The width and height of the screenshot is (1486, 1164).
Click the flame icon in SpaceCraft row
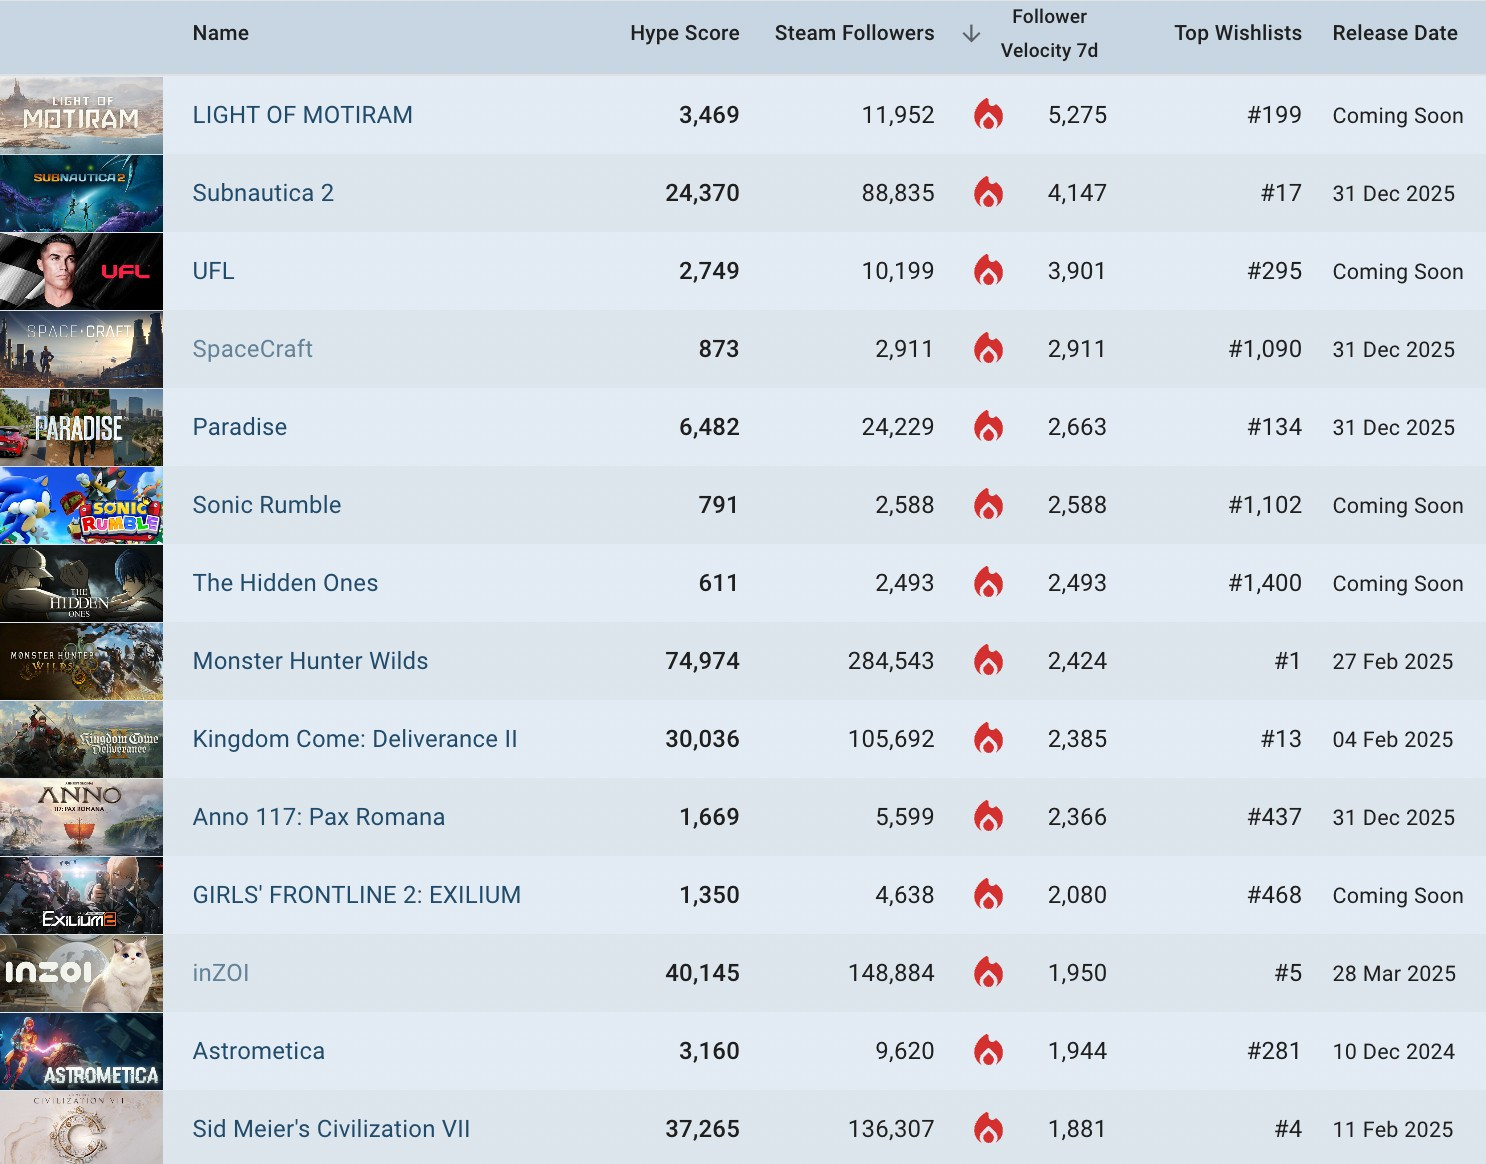(988, 349)
